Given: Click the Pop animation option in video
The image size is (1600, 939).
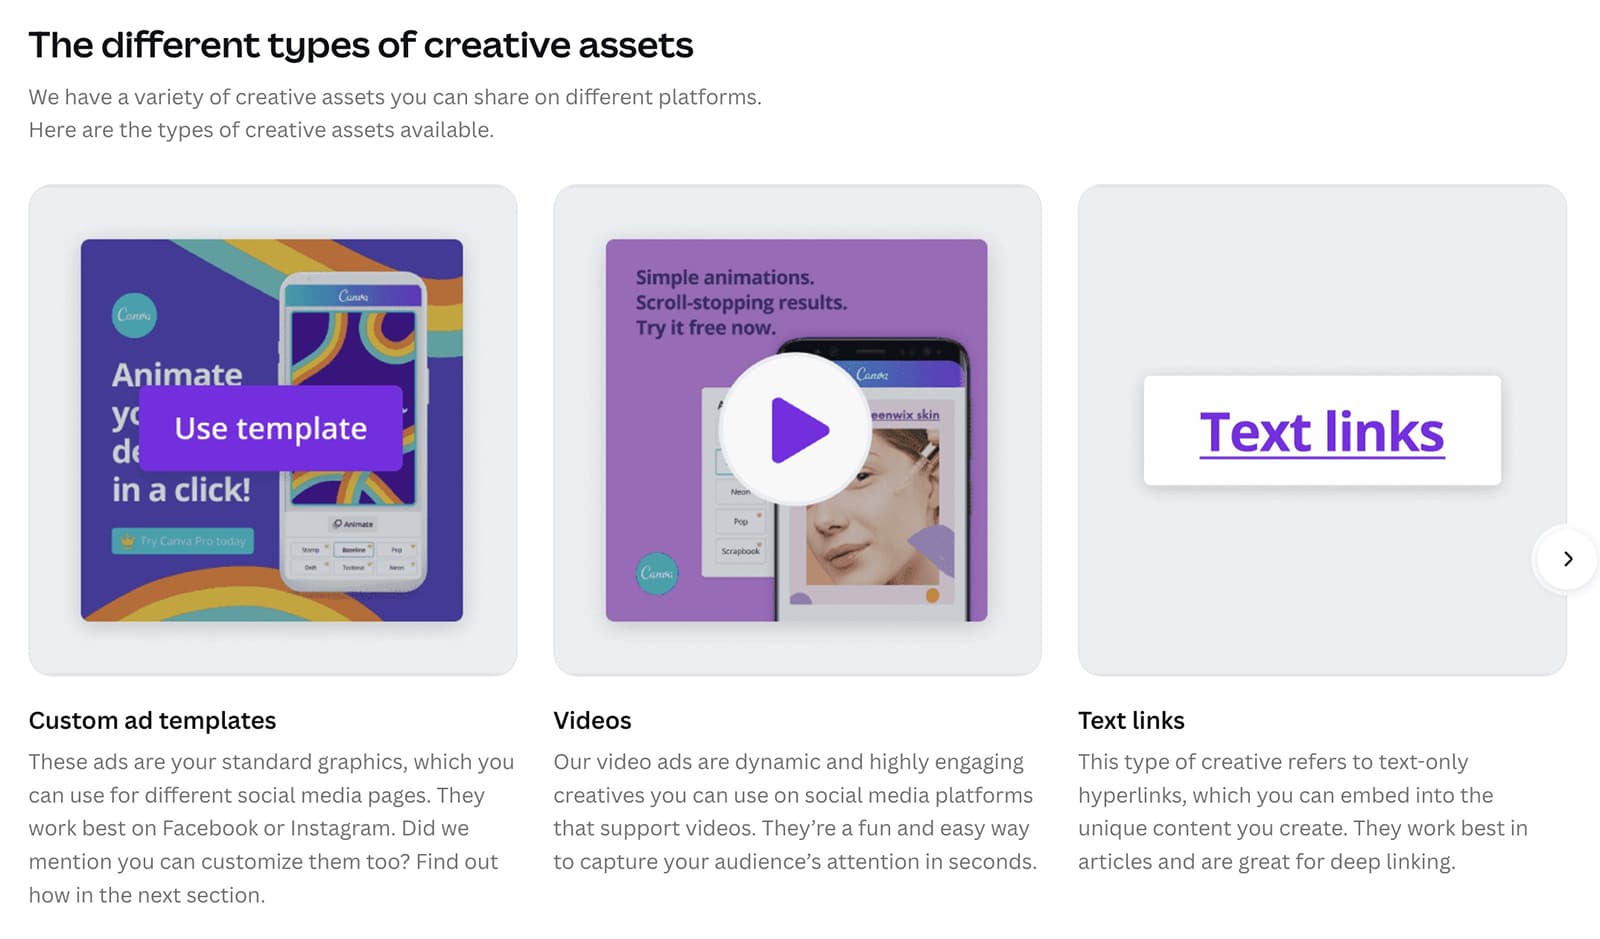Looking at the screenshot, I should (x=740, y=521).
